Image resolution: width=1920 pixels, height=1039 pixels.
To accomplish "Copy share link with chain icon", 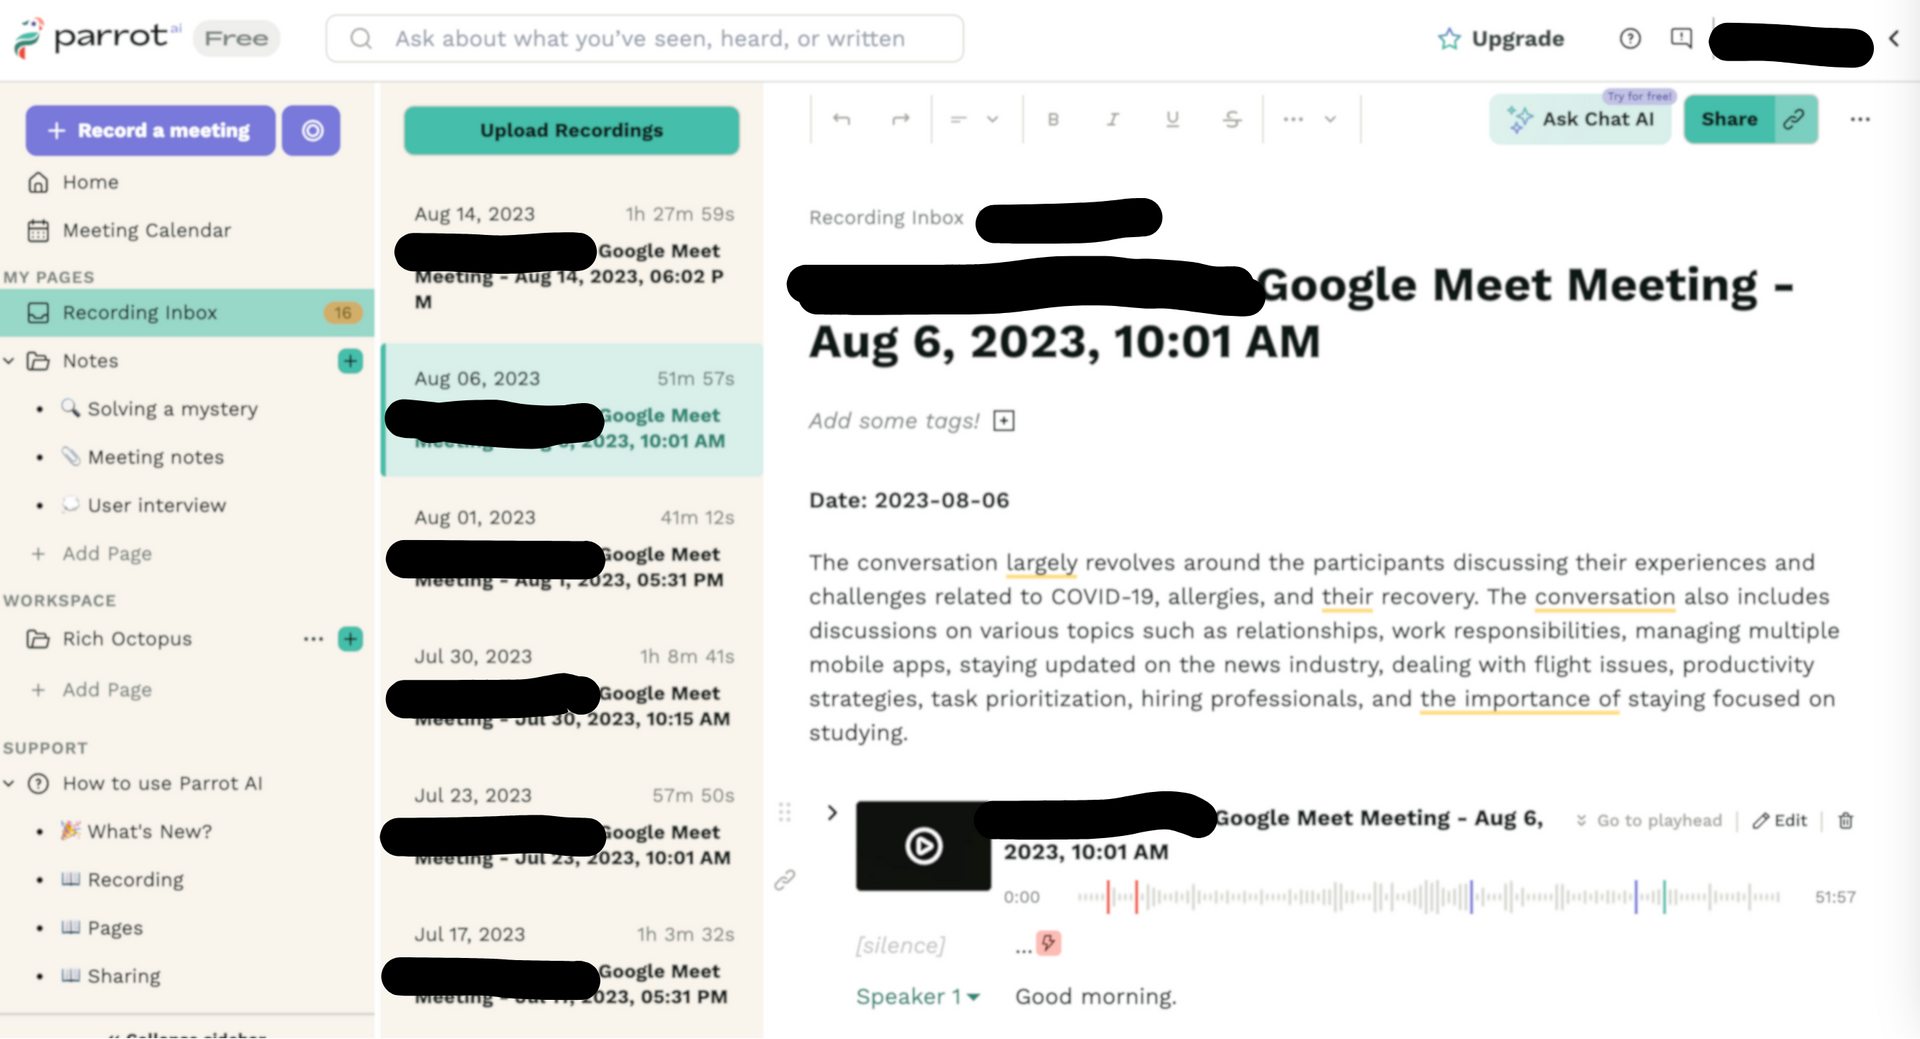I will point(1796,120).
